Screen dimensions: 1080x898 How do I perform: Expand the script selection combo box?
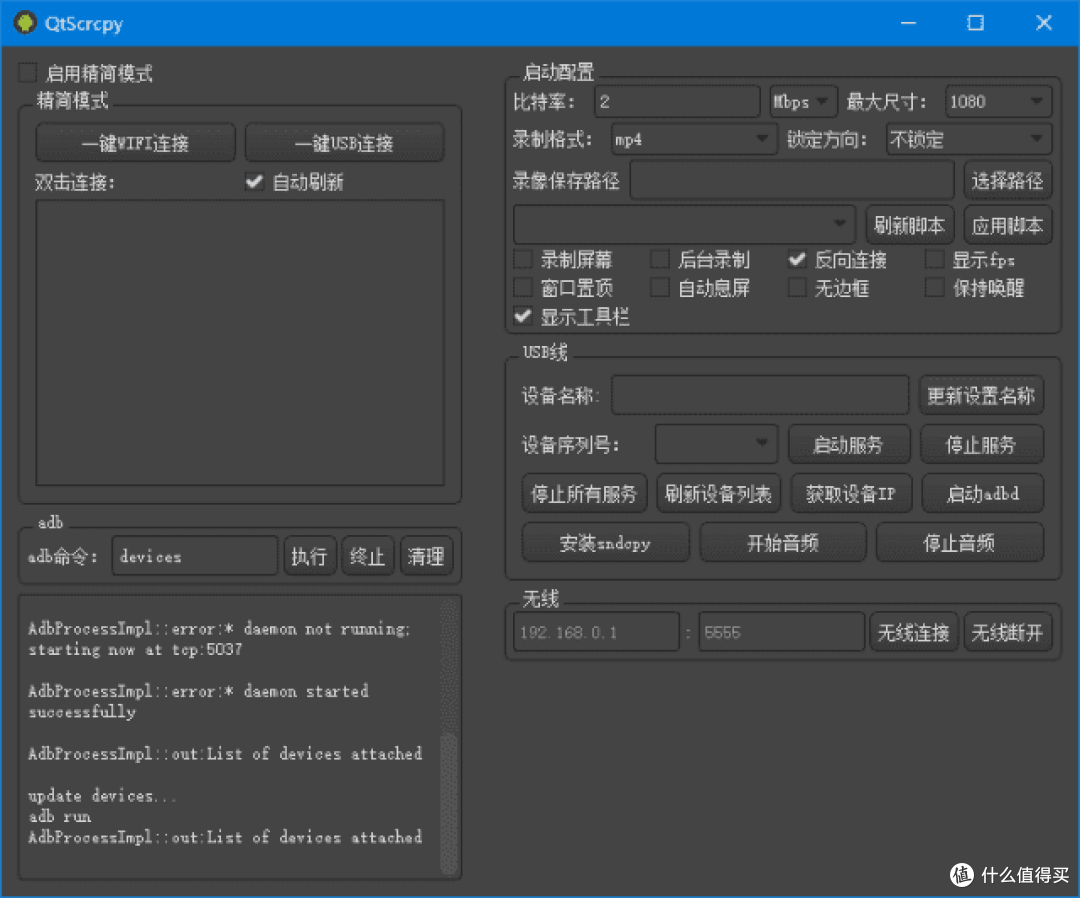click(684, 224)
